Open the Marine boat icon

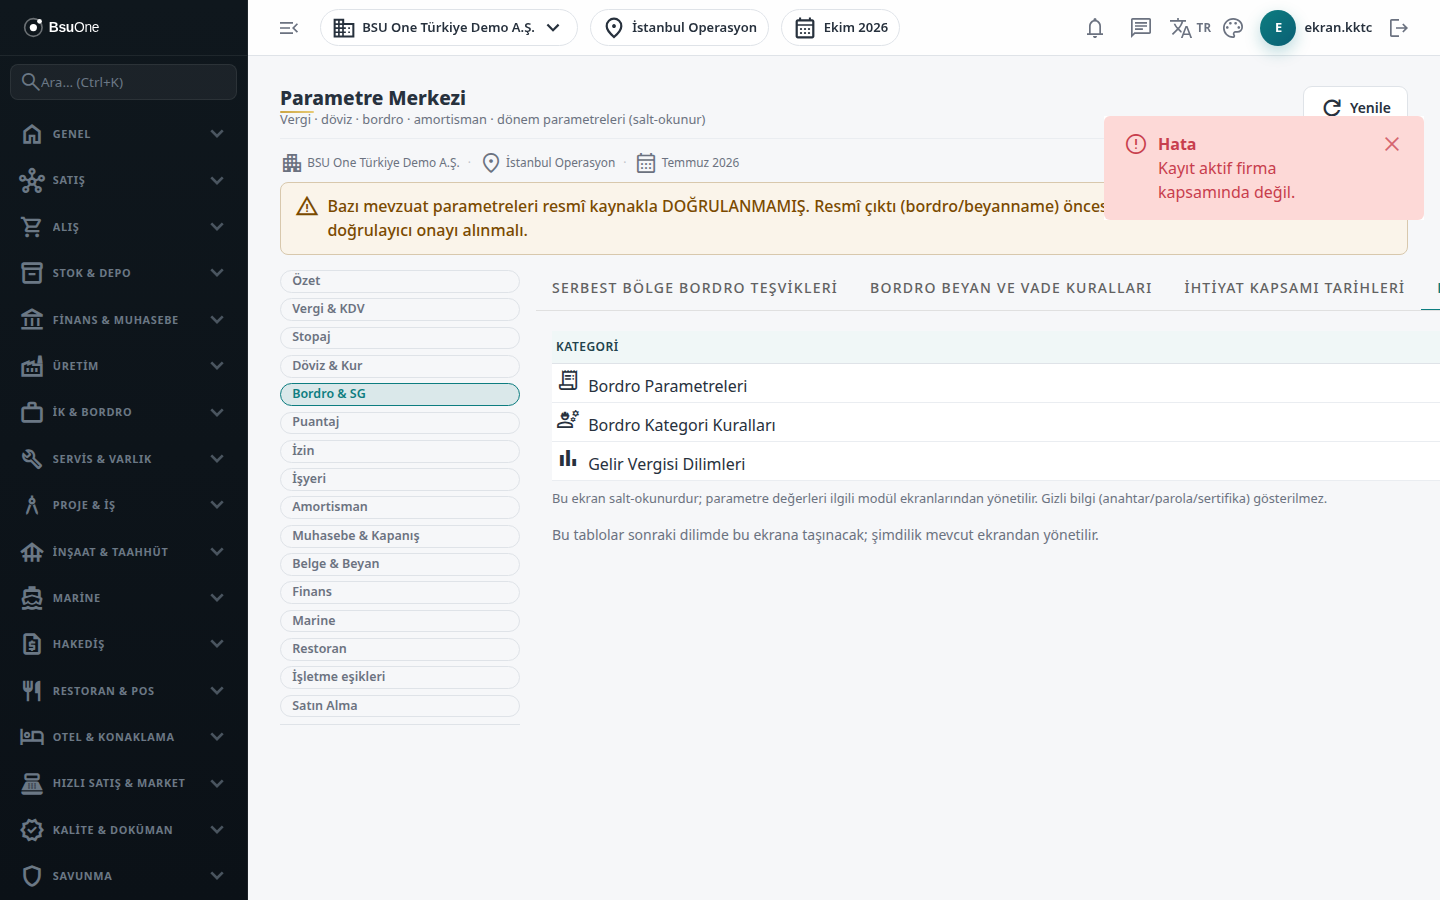coord(32,598)
